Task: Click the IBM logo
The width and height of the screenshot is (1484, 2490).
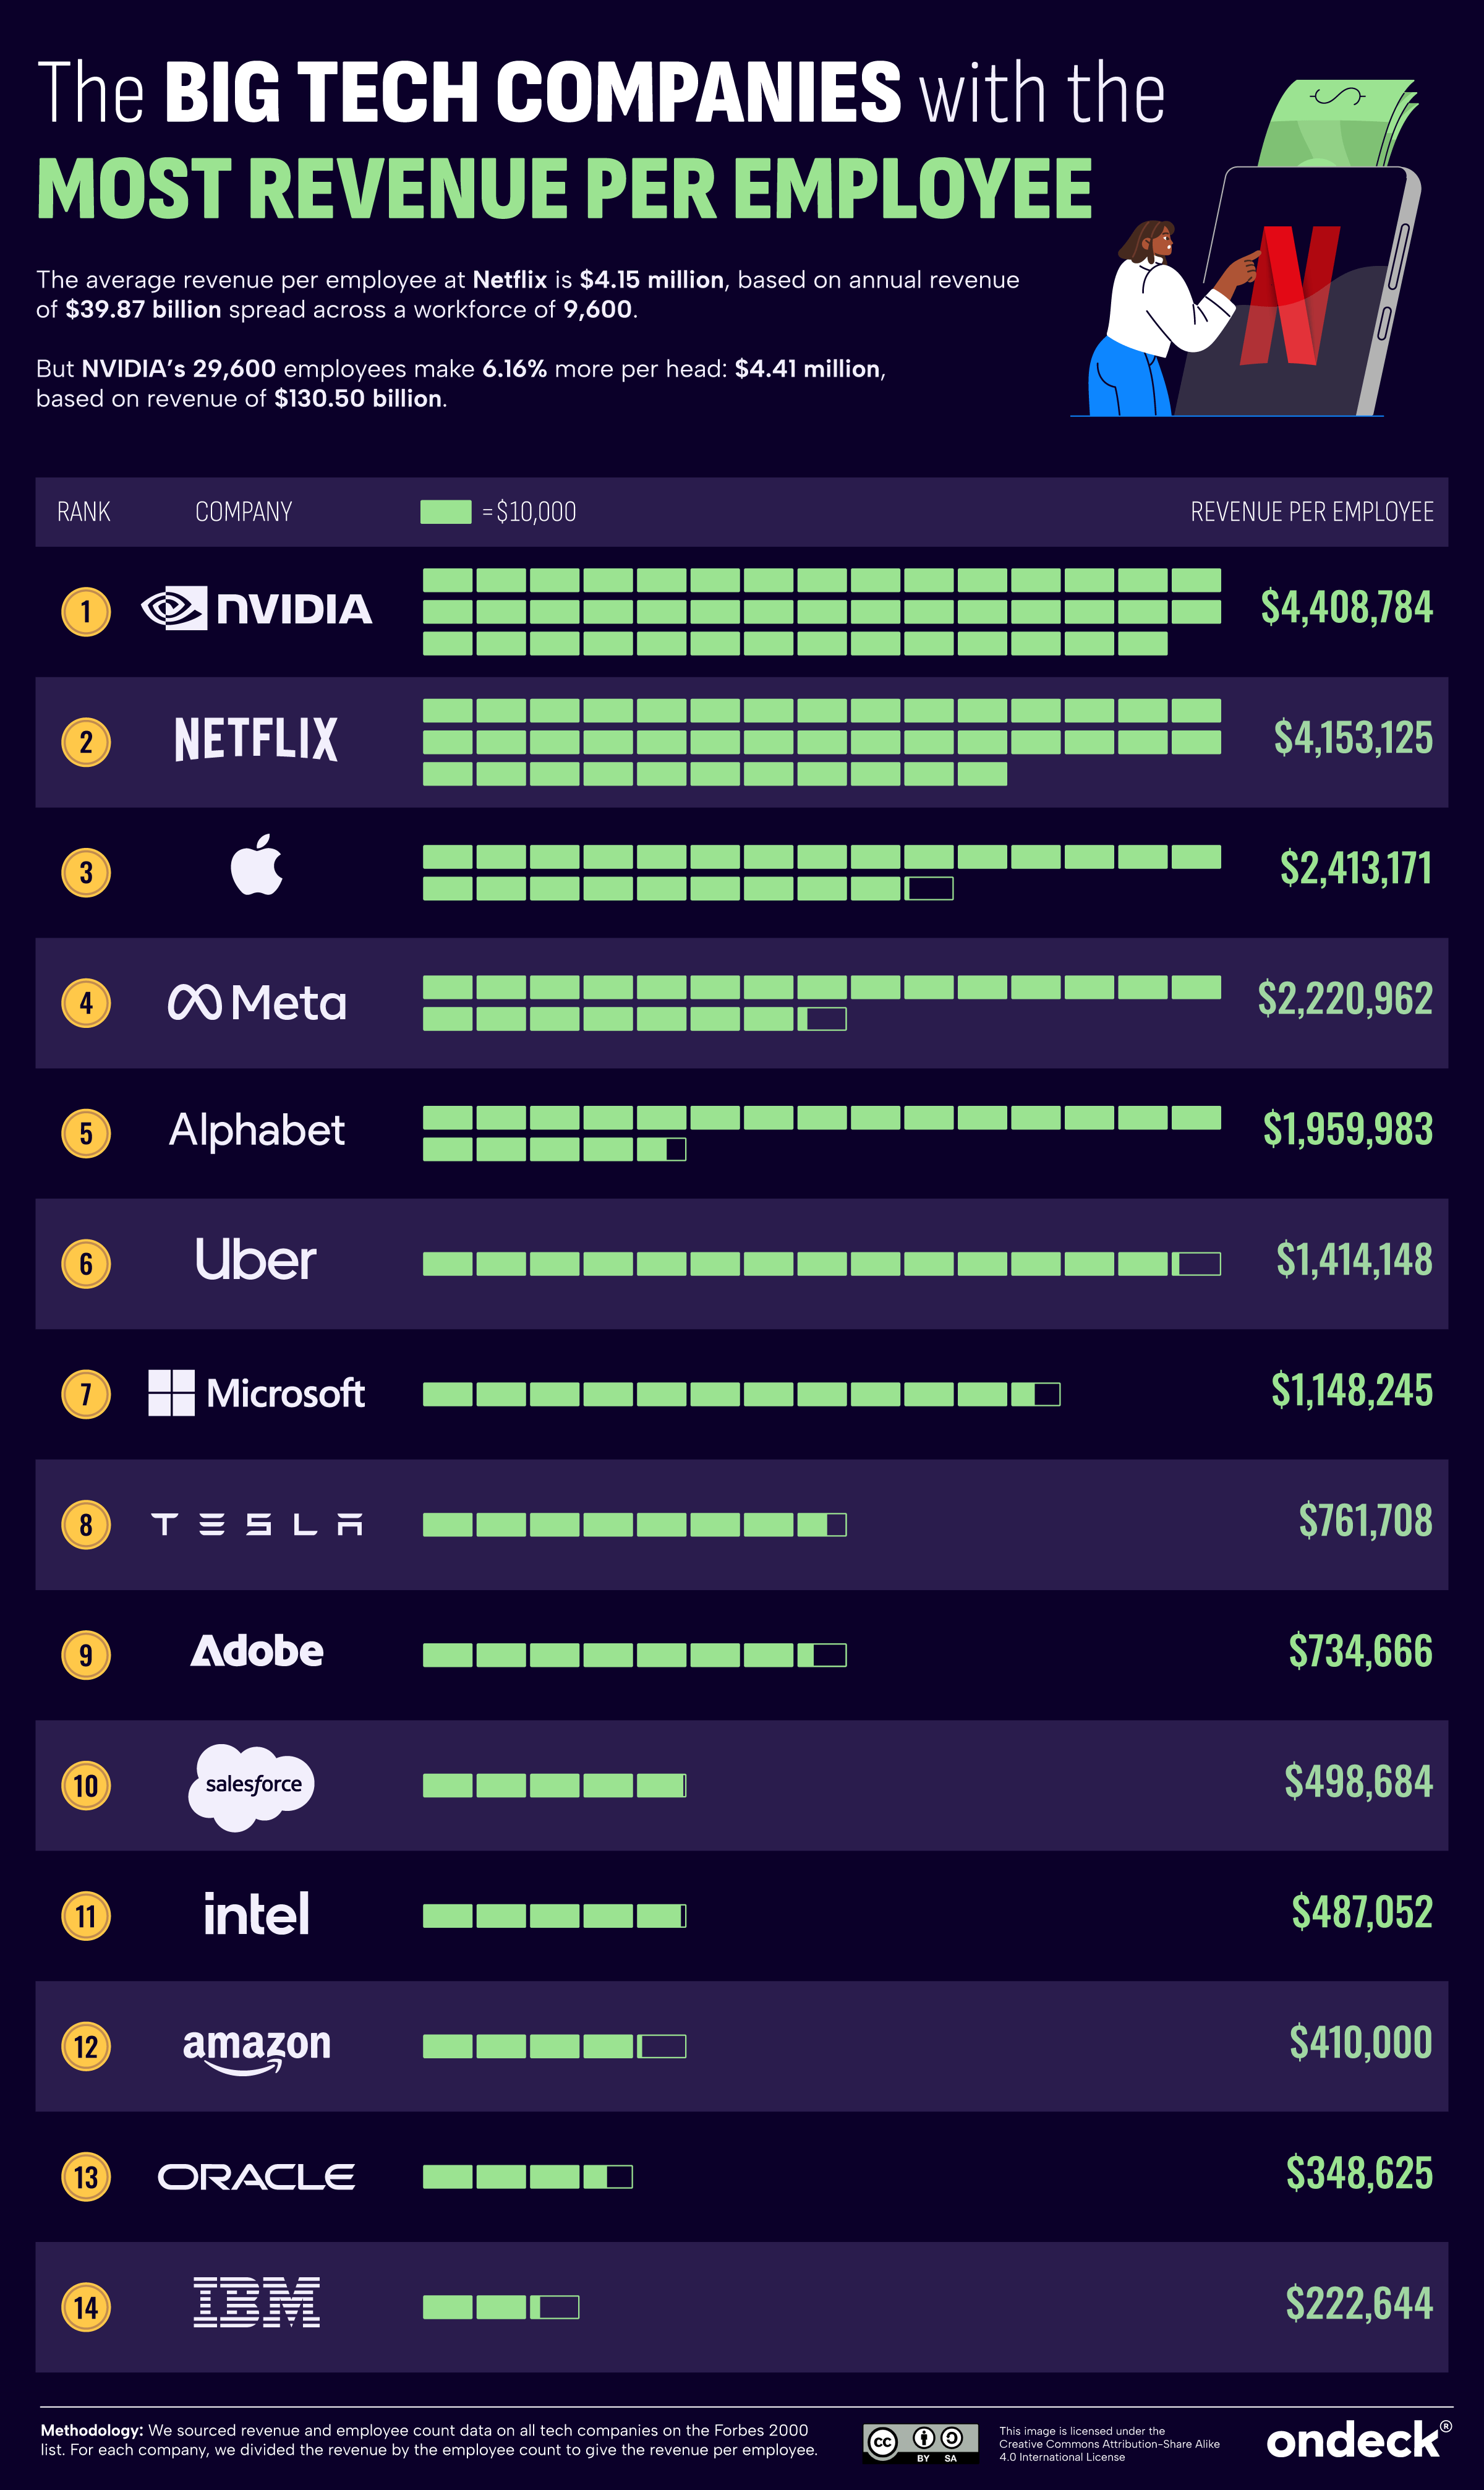Action: click(x=257, y=2302)
